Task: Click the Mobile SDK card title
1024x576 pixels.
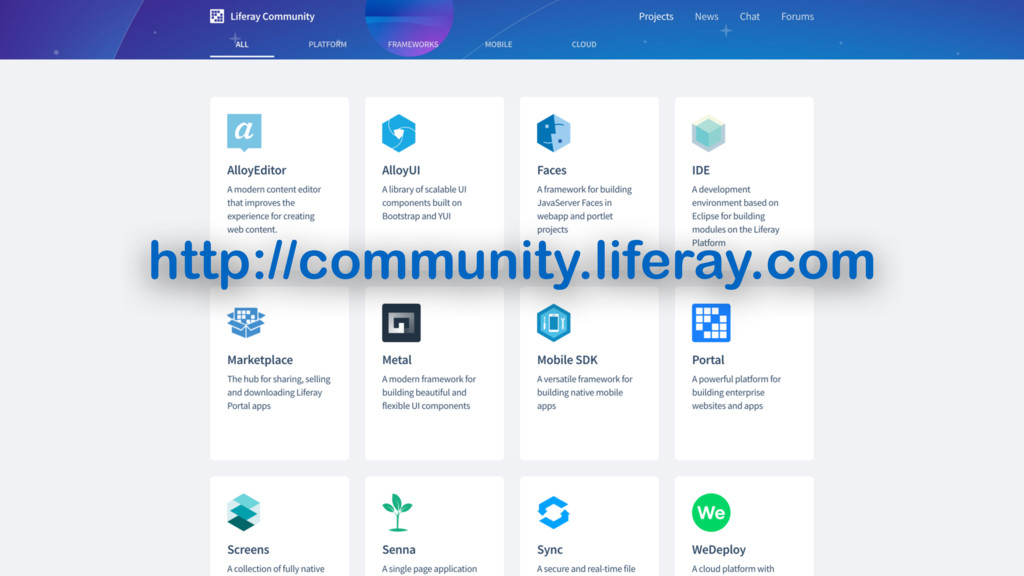Action: [567, 360]
